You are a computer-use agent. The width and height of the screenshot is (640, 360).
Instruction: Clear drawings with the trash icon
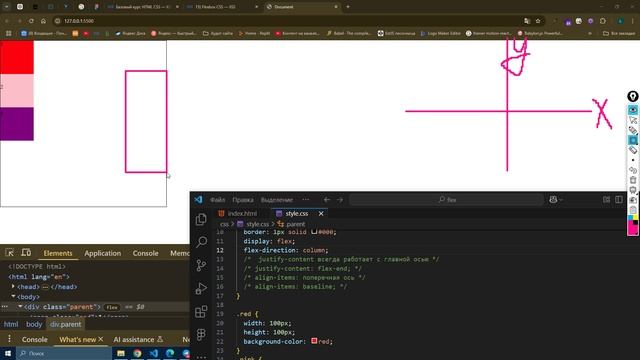633,180
